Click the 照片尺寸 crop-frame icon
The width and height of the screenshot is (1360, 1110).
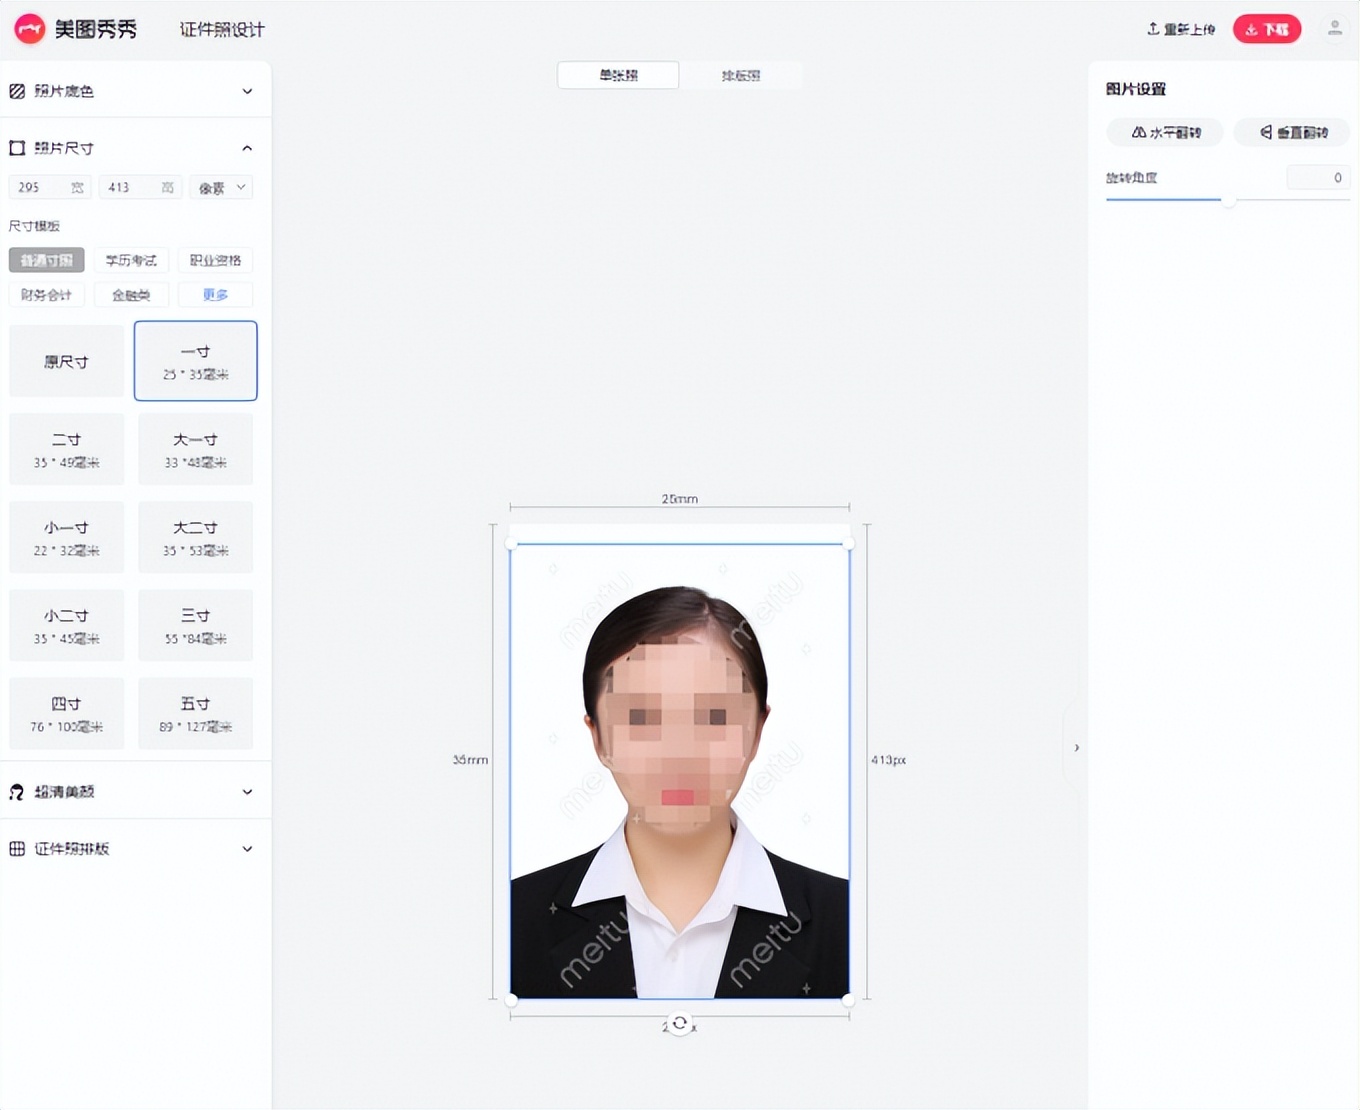click(16, 147)
